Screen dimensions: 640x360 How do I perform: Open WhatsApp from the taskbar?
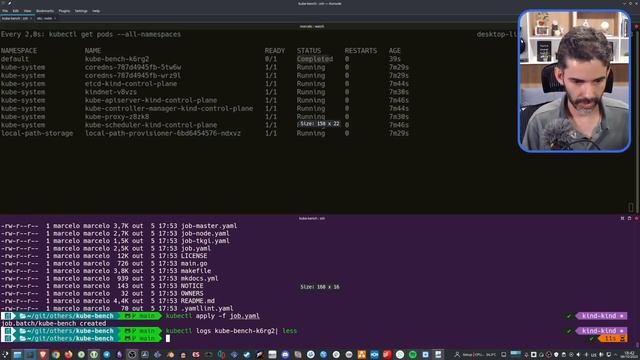pyautogui.click(x=400, y=355)
